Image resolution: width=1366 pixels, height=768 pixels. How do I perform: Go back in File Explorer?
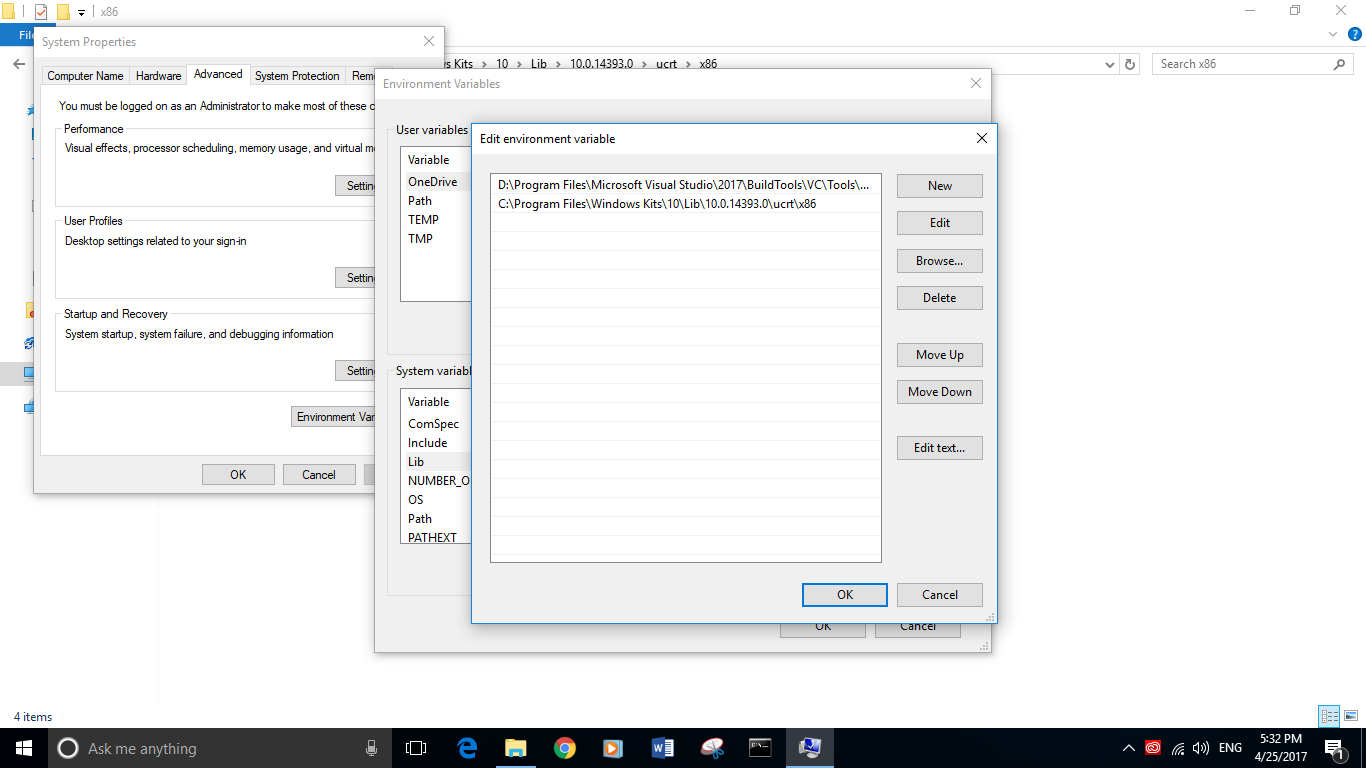[18, 64]
